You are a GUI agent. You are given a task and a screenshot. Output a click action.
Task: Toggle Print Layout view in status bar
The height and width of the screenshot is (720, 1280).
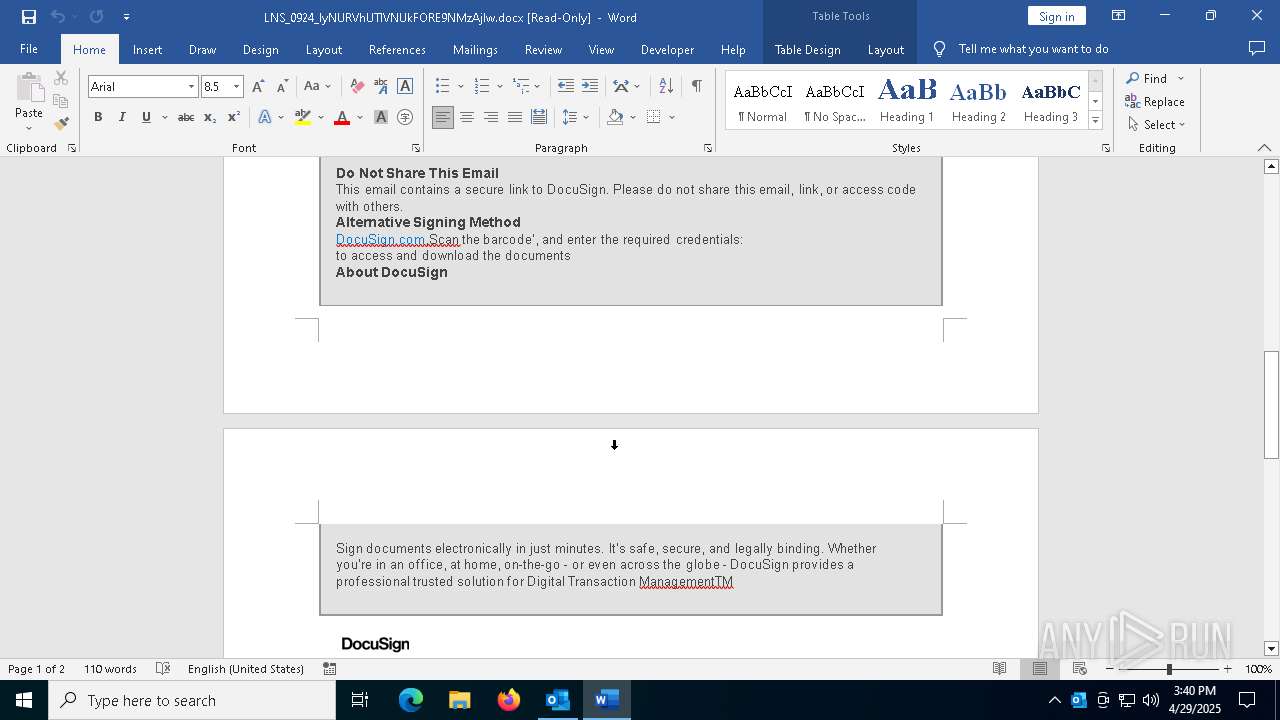[x=1040, y=669]
